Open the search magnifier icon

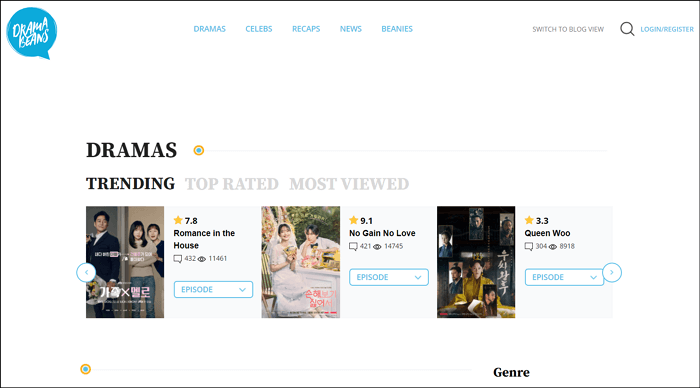pyautogui.click(x=627, y=29)
